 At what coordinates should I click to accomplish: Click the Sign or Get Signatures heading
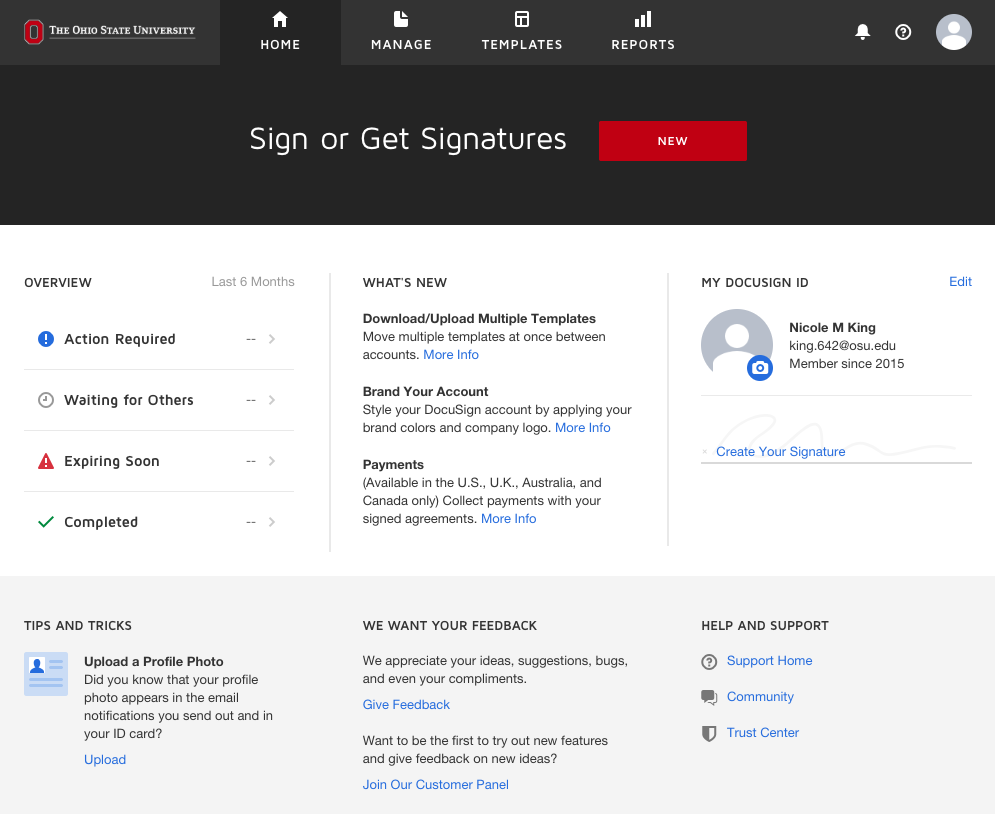click(x=407, y=139)
